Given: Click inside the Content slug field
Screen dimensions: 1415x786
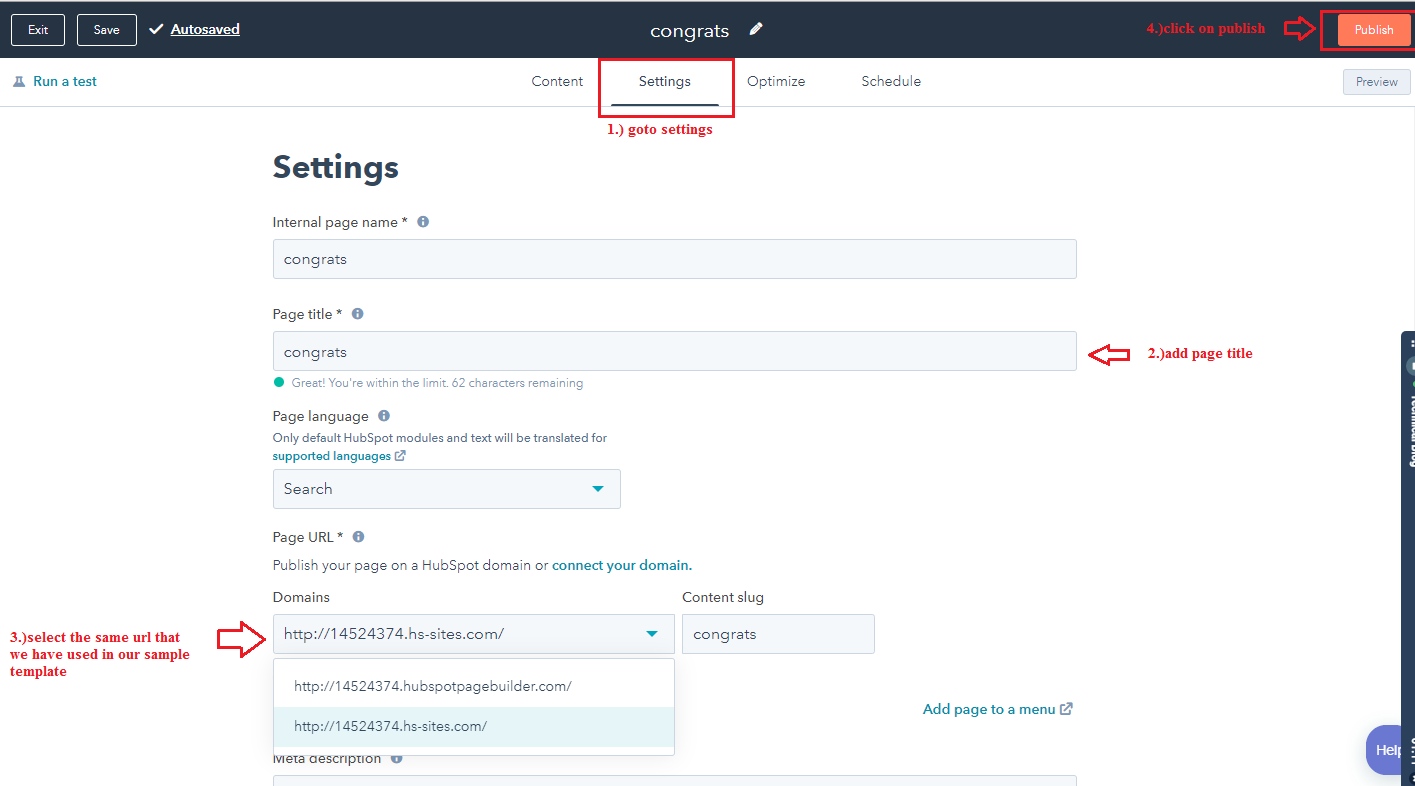Looking at the screenshot, I should [778, 633].
